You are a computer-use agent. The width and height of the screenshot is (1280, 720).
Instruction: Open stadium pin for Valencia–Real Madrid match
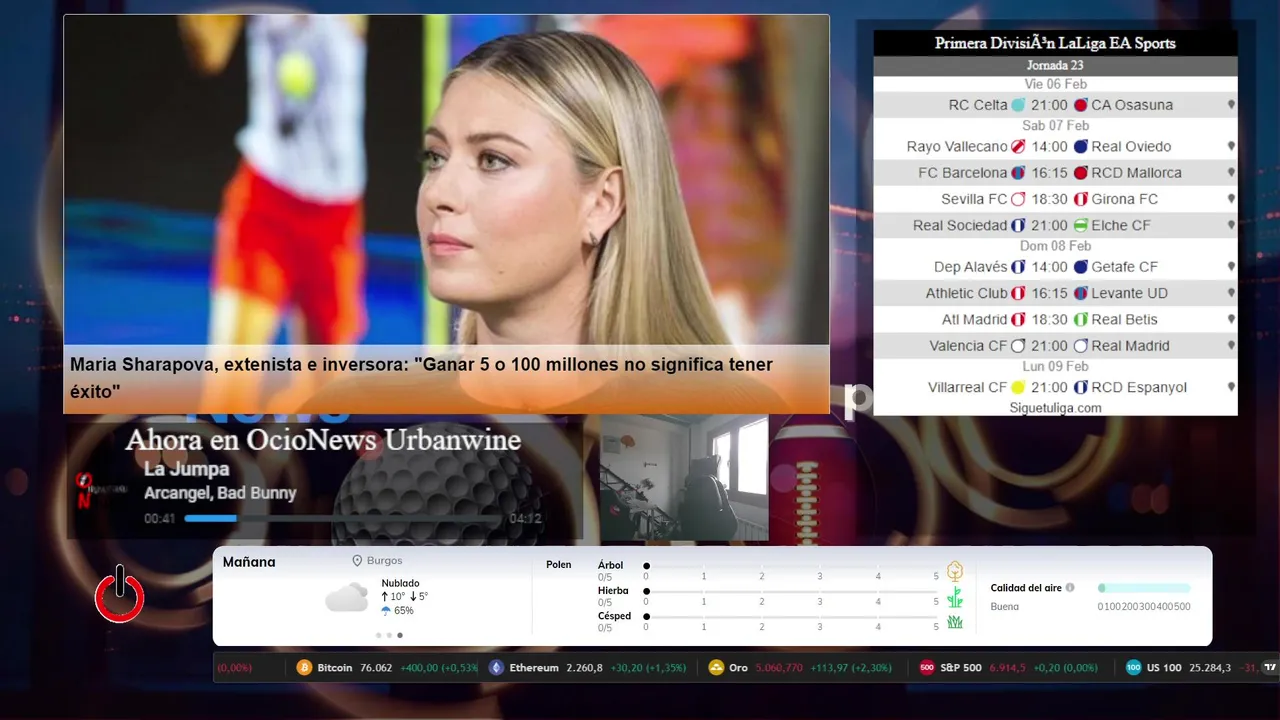click(x=1231, y=346)
